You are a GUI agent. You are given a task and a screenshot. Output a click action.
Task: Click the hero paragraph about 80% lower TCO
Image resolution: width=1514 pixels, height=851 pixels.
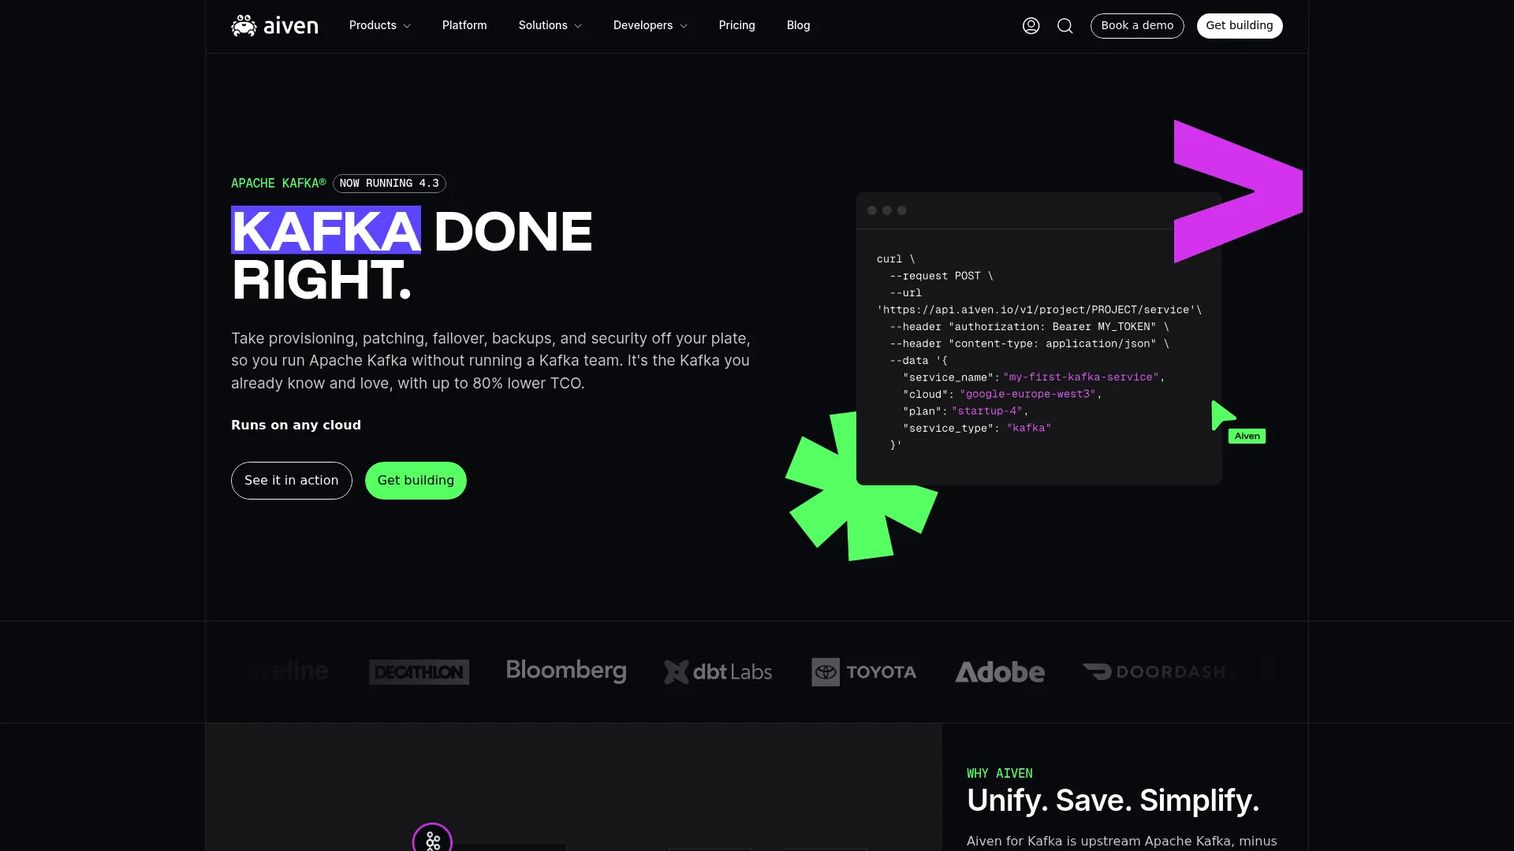click(490, 361)
